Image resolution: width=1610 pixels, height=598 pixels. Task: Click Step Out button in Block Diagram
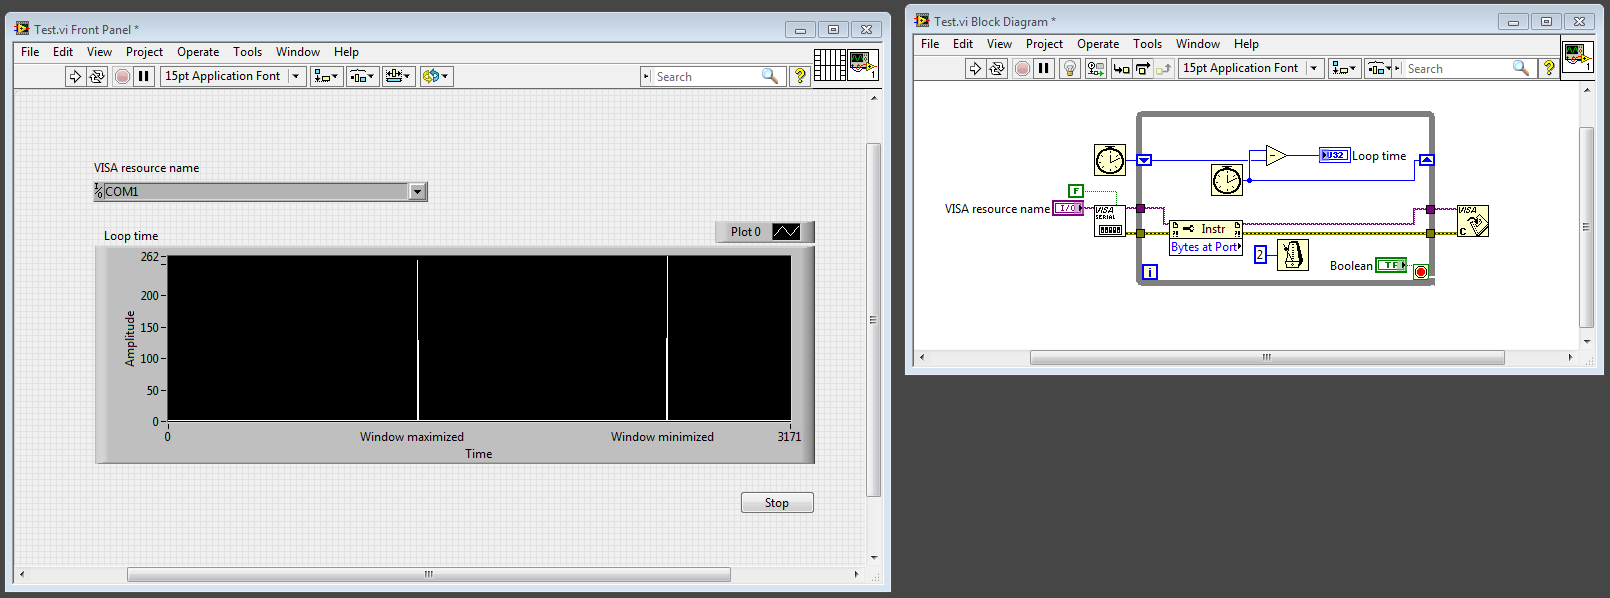[x=1164, y=68]
